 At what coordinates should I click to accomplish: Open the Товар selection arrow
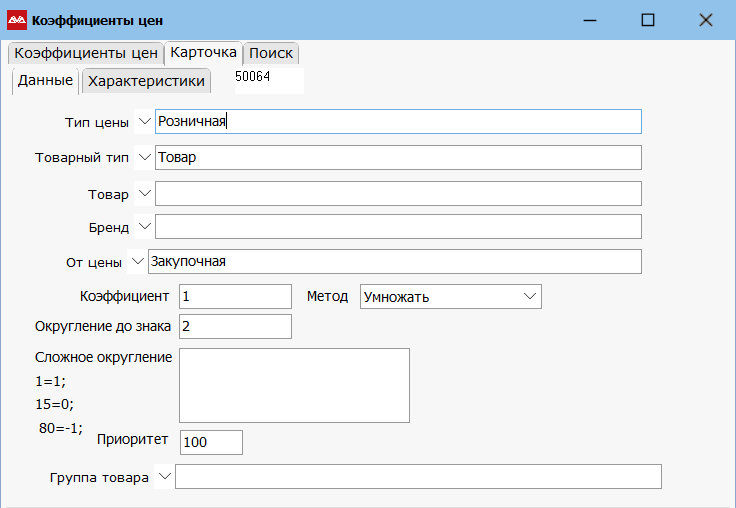144,193
